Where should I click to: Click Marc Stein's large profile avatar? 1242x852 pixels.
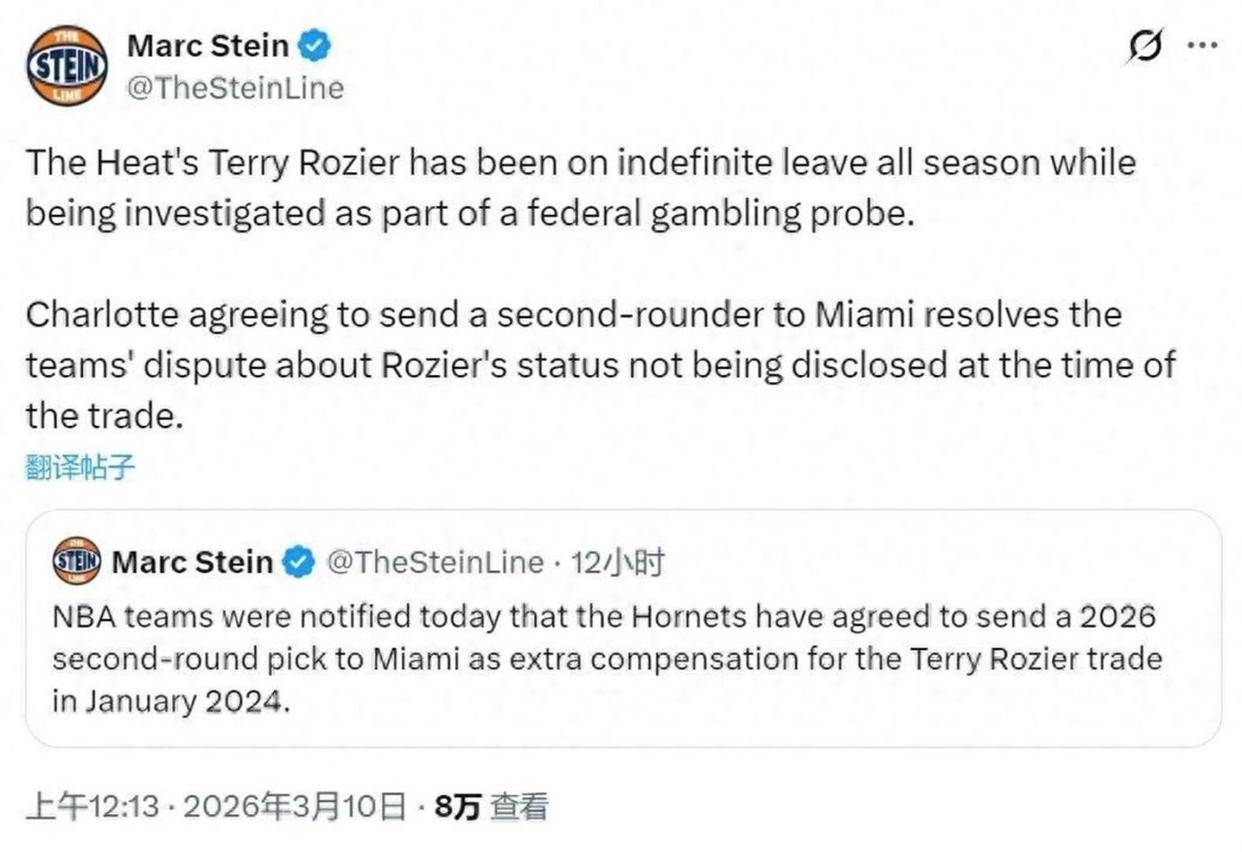coord(67,66)
